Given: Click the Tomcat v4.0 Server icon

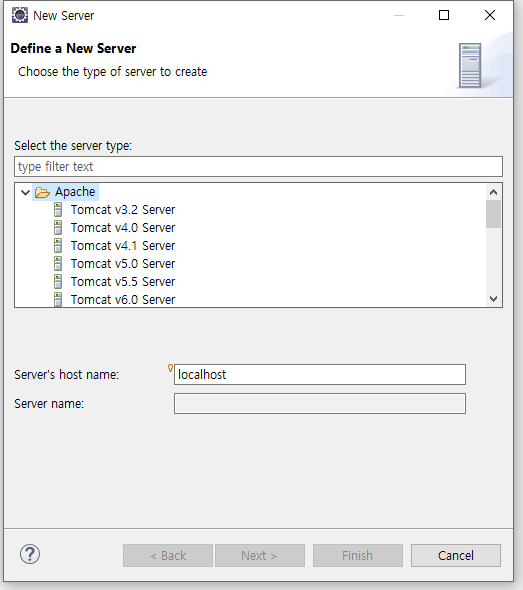Looking at the screenshot, I should [x=58, y=228].
